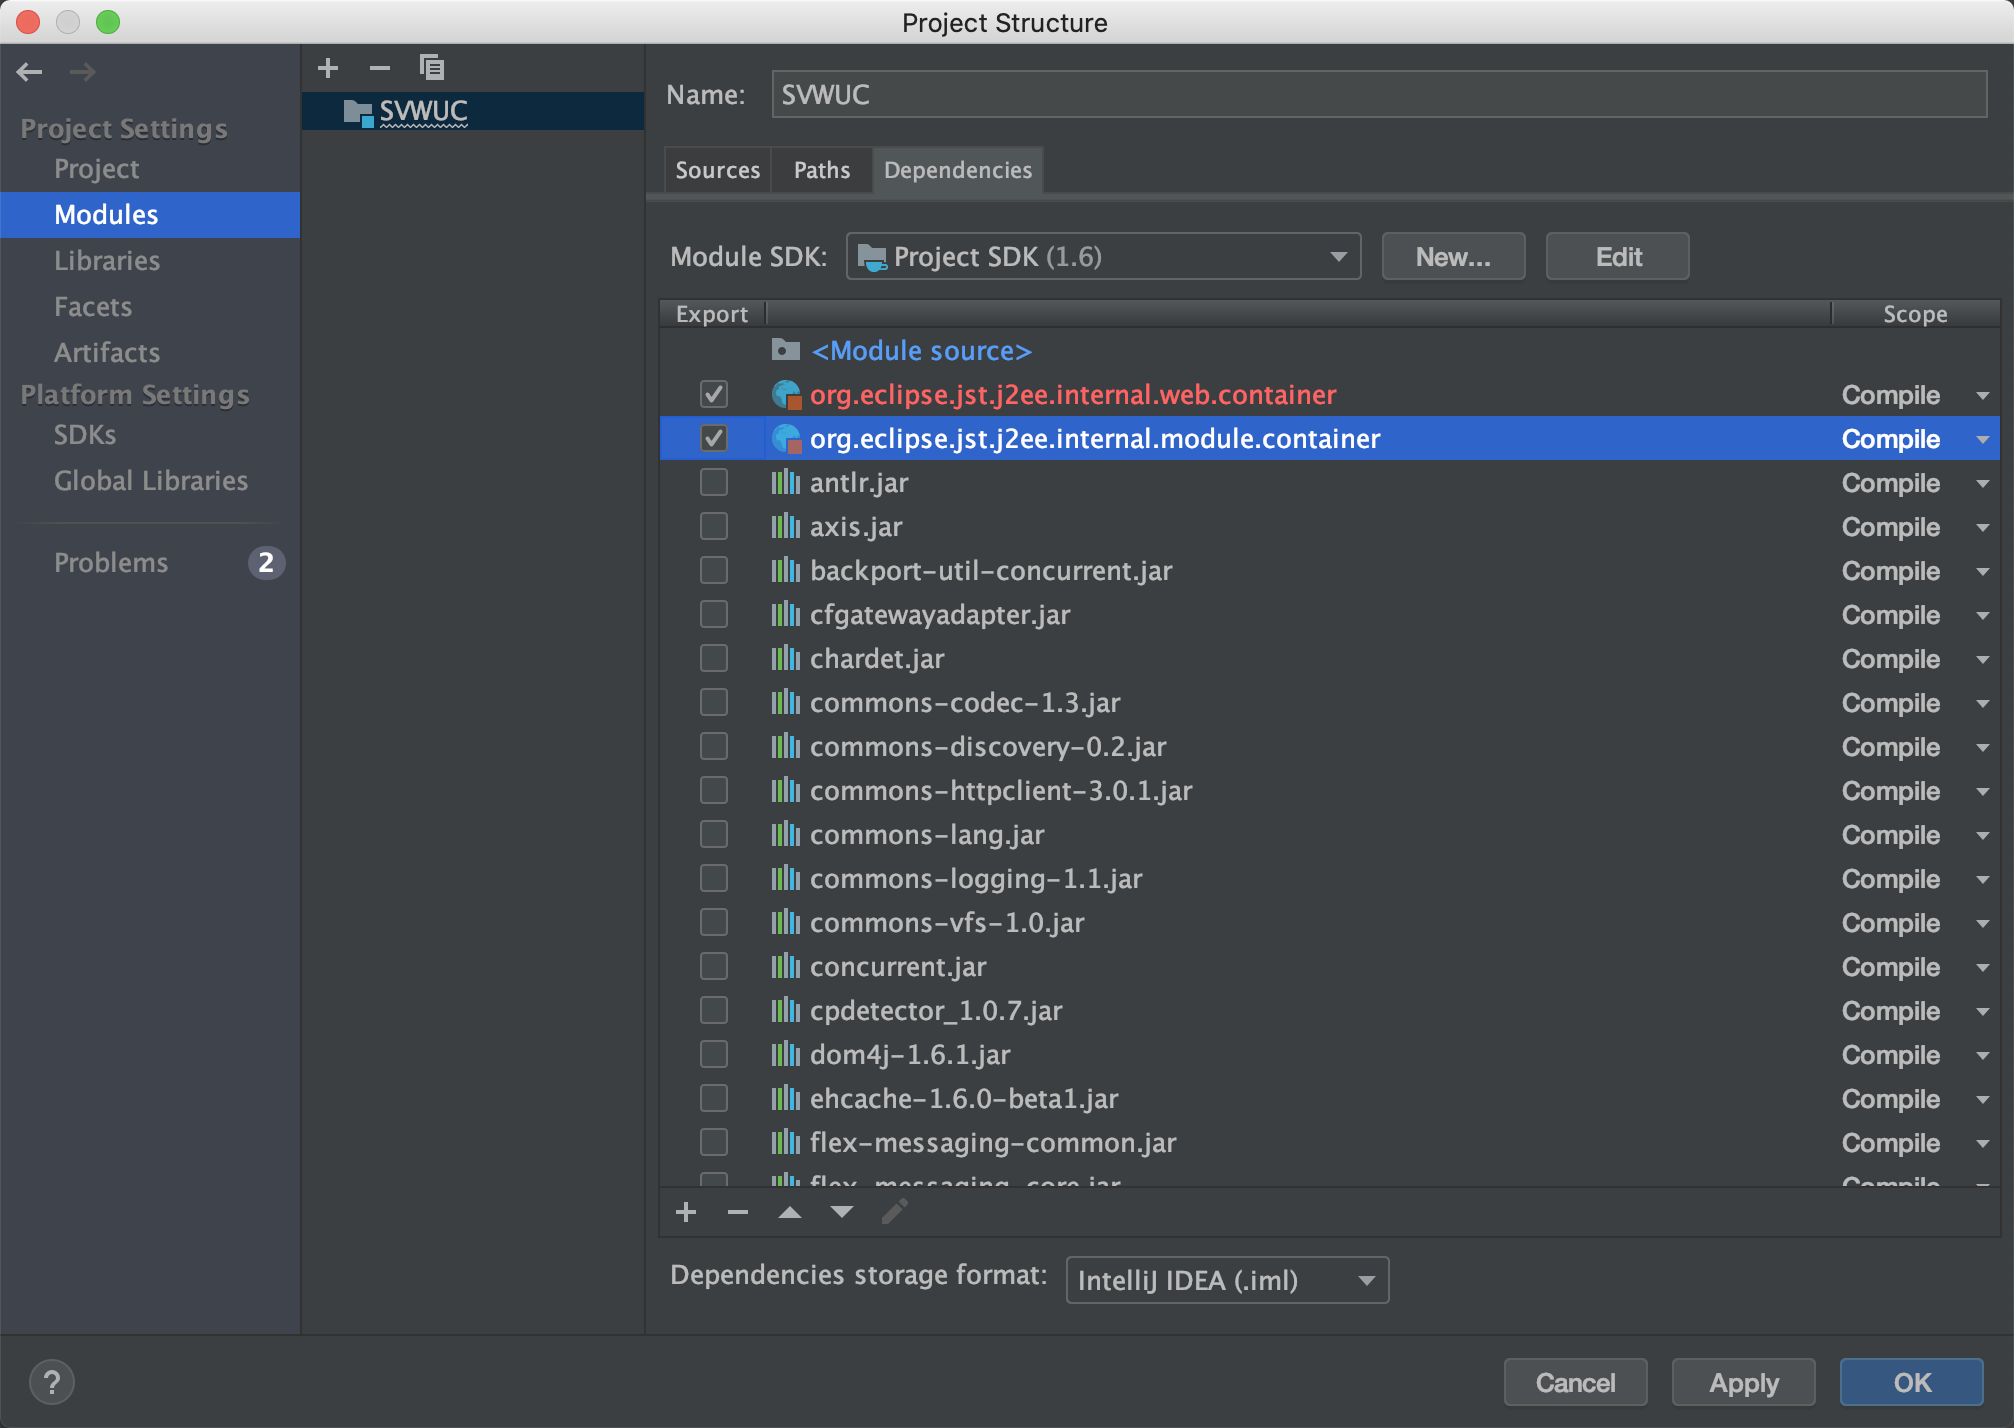Screen dimensions: 2014x1428
Task: Uncheck export for module.container
Action: (714, 439)
